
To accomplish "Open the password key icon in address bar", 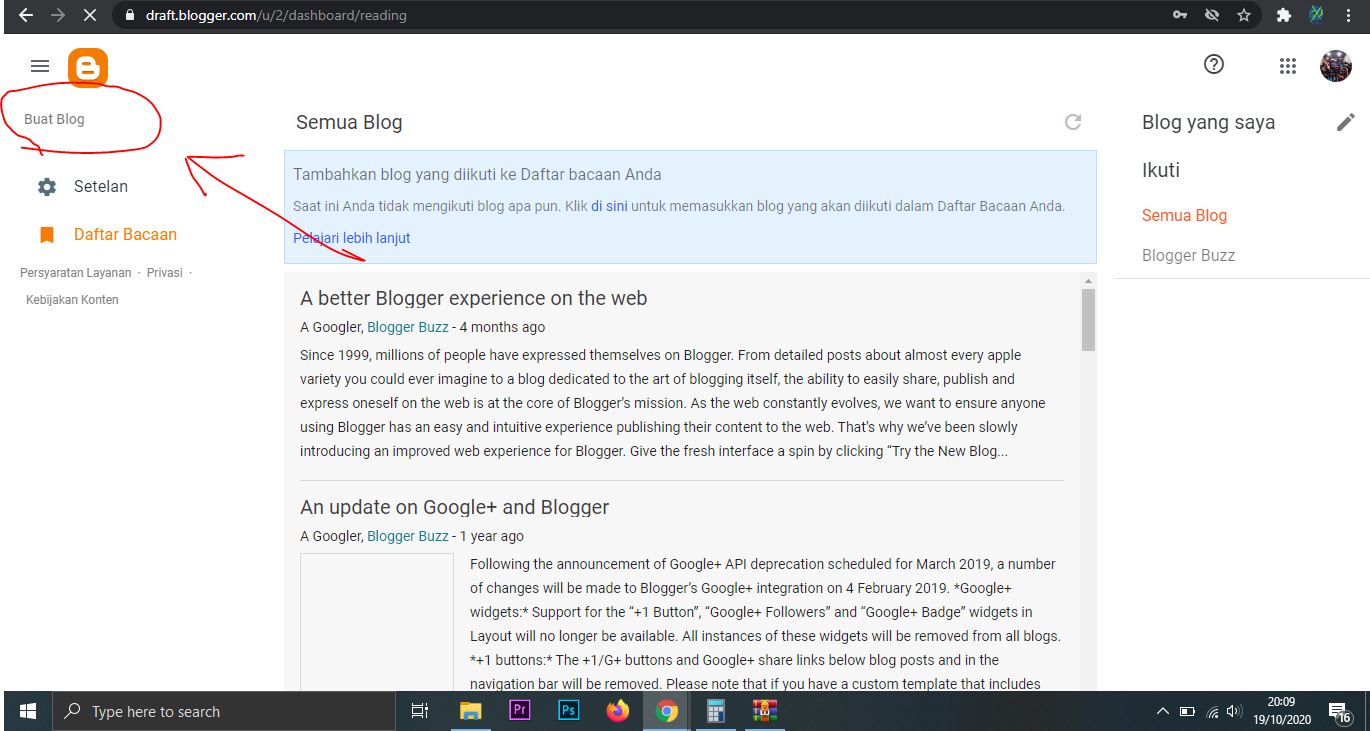I will tap(1180, 15).
